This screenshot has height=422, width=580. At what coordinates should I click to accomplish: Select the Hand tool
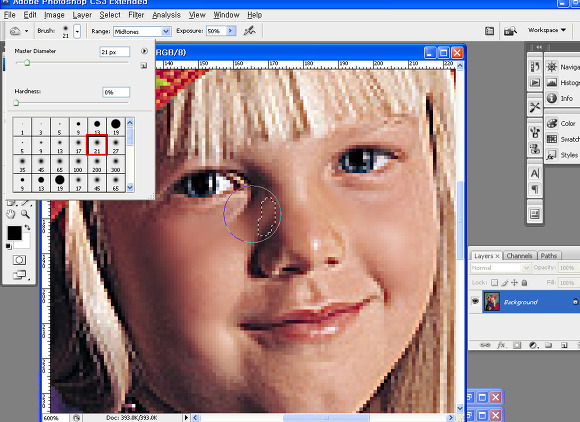coord(11,213)
